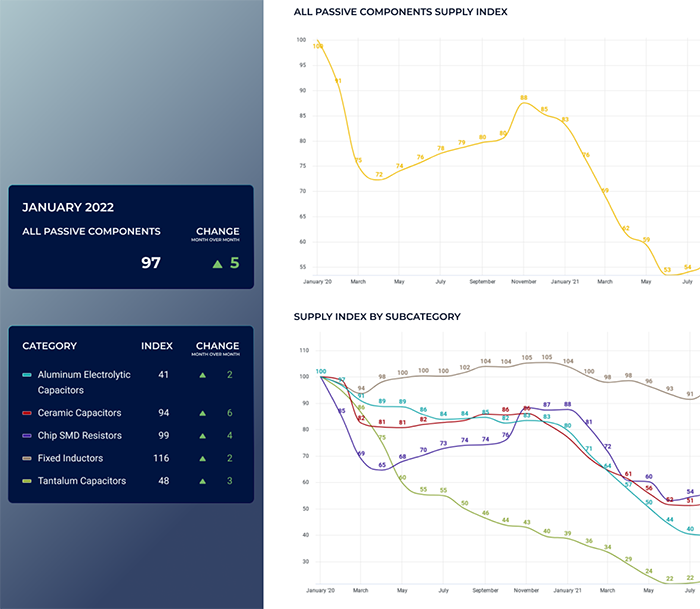Select the Ceramic Capacitors category label

[x=79, y=413]
